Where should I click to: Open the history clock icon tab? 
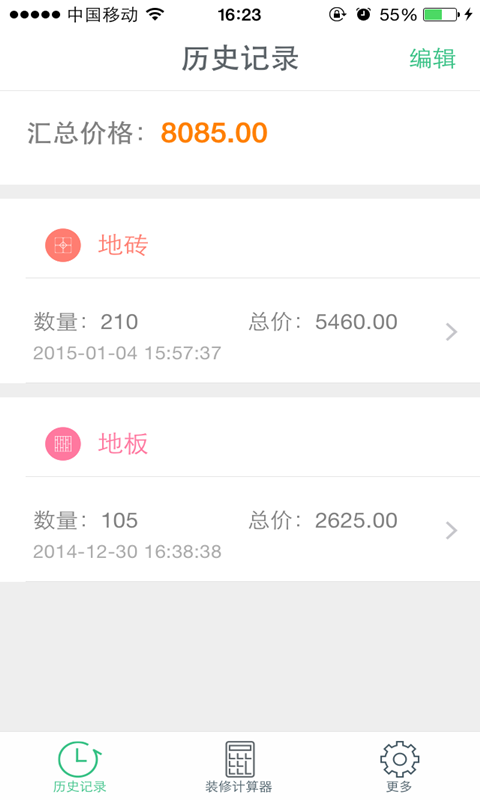80,759
